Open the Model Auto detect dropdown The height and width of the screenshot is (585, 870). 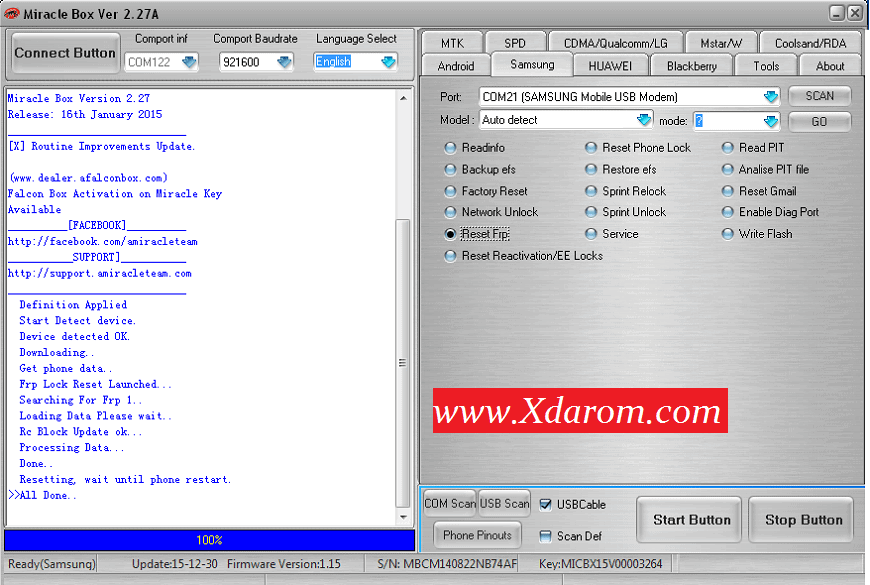click(x=644, y=120)
